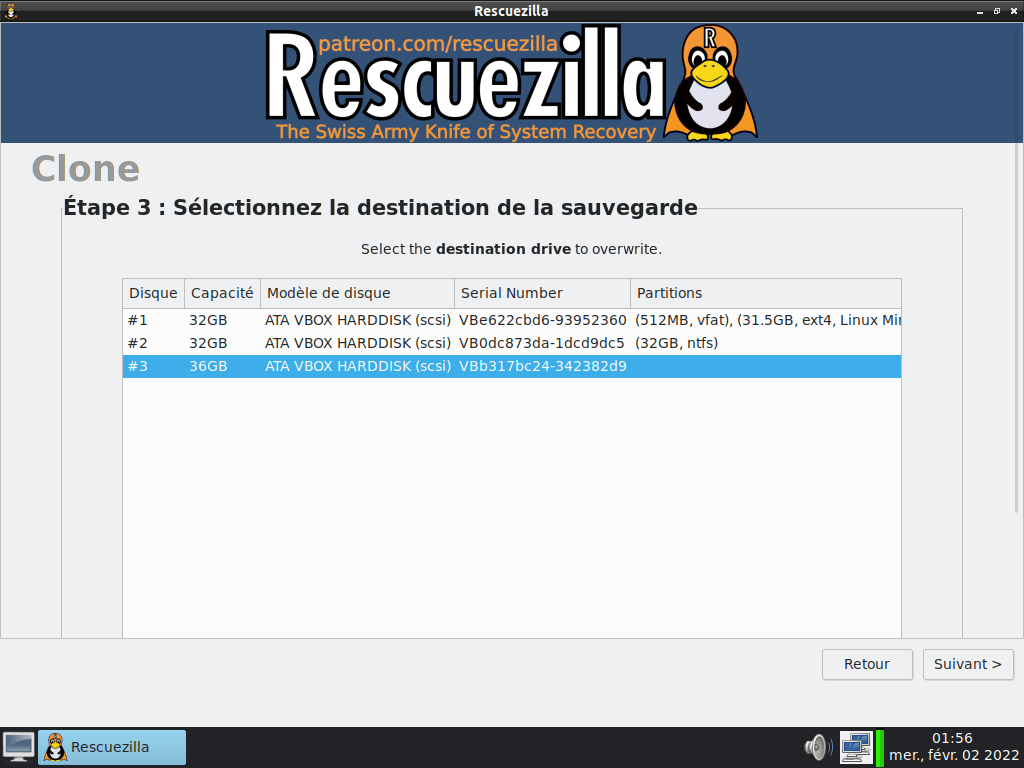This screenshot has width=1024, height=768.
Task: Click the disk model cell of disk #2
Action: (x=358, y=344)
